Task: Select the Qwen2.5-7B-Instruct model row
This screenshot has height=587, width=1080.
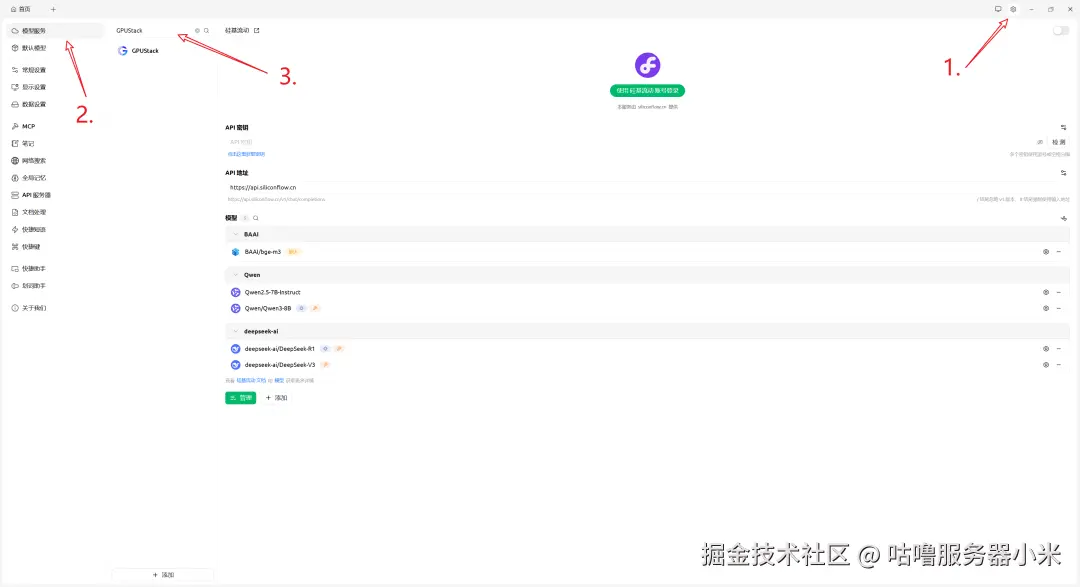Action: pos(647,292)
